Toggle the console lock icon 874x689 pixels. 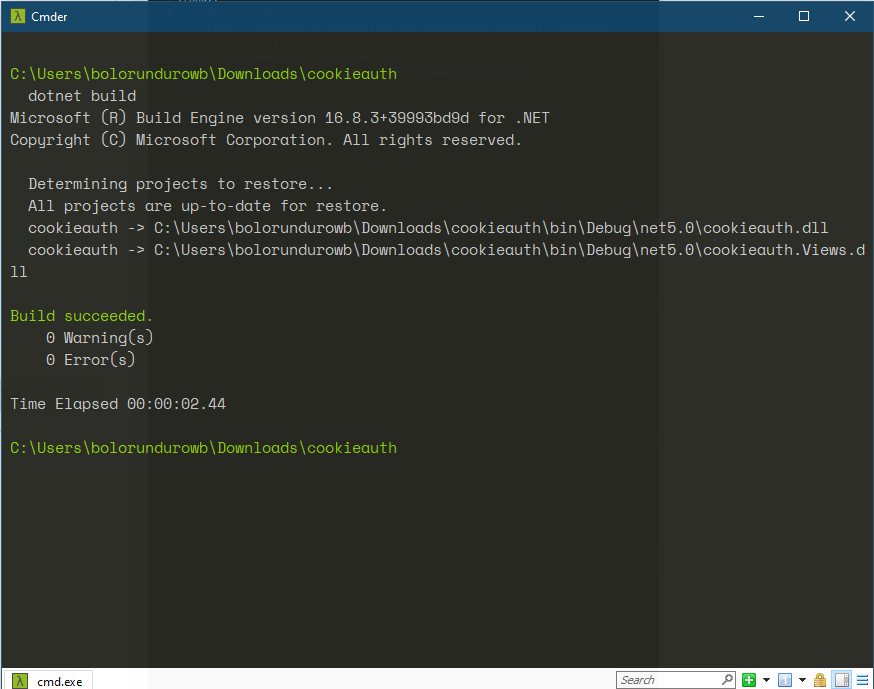pos(819,680)
